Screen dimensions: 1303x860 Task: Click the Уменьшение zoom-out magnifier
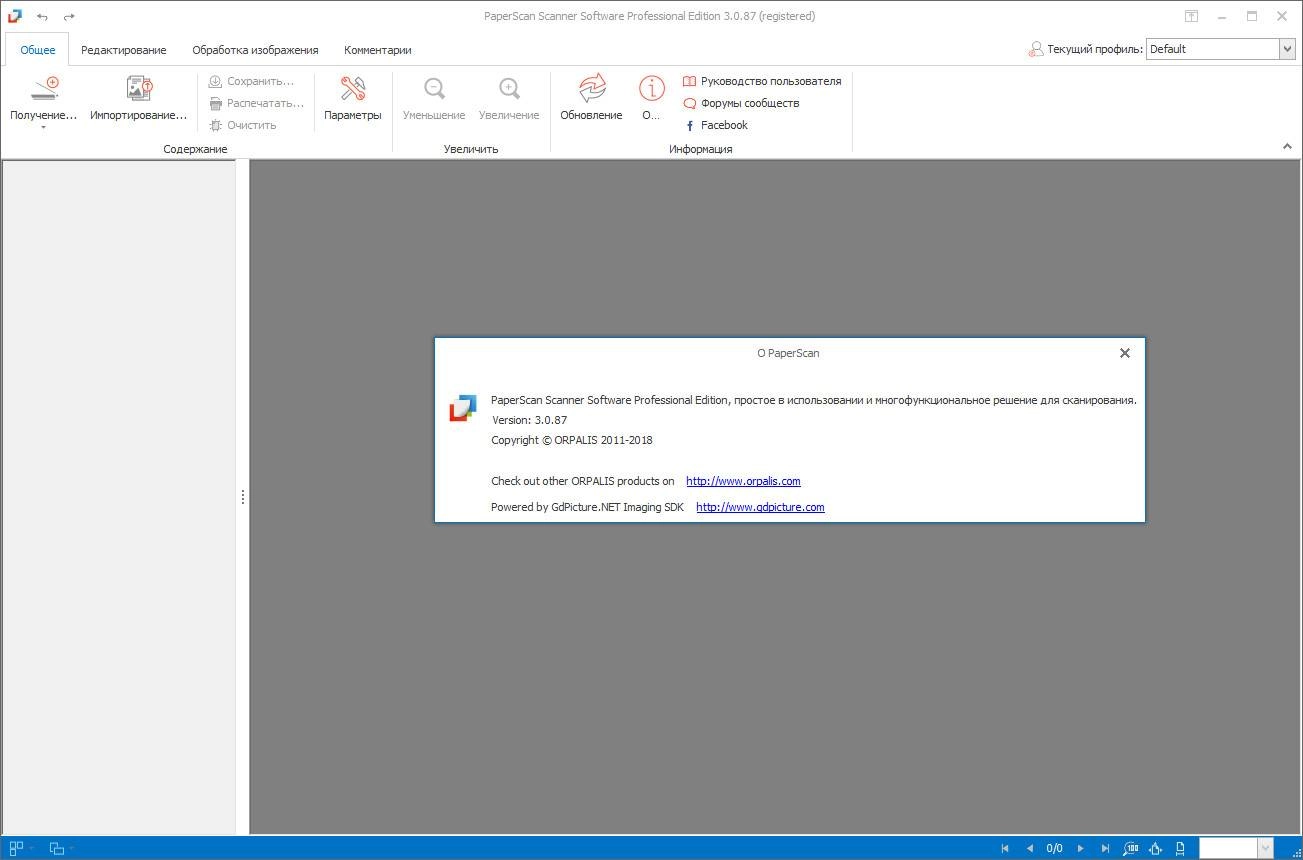(434, 89)
